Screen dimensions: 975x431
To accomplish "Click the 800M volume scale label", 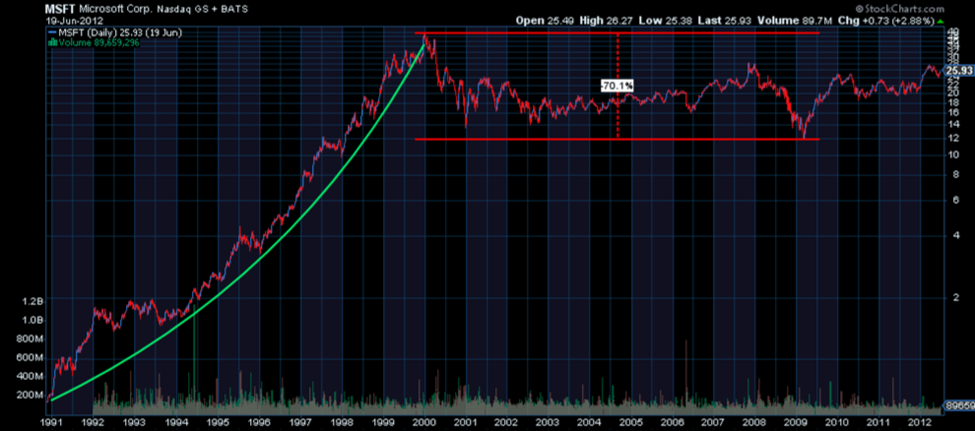I will point(31,339).
